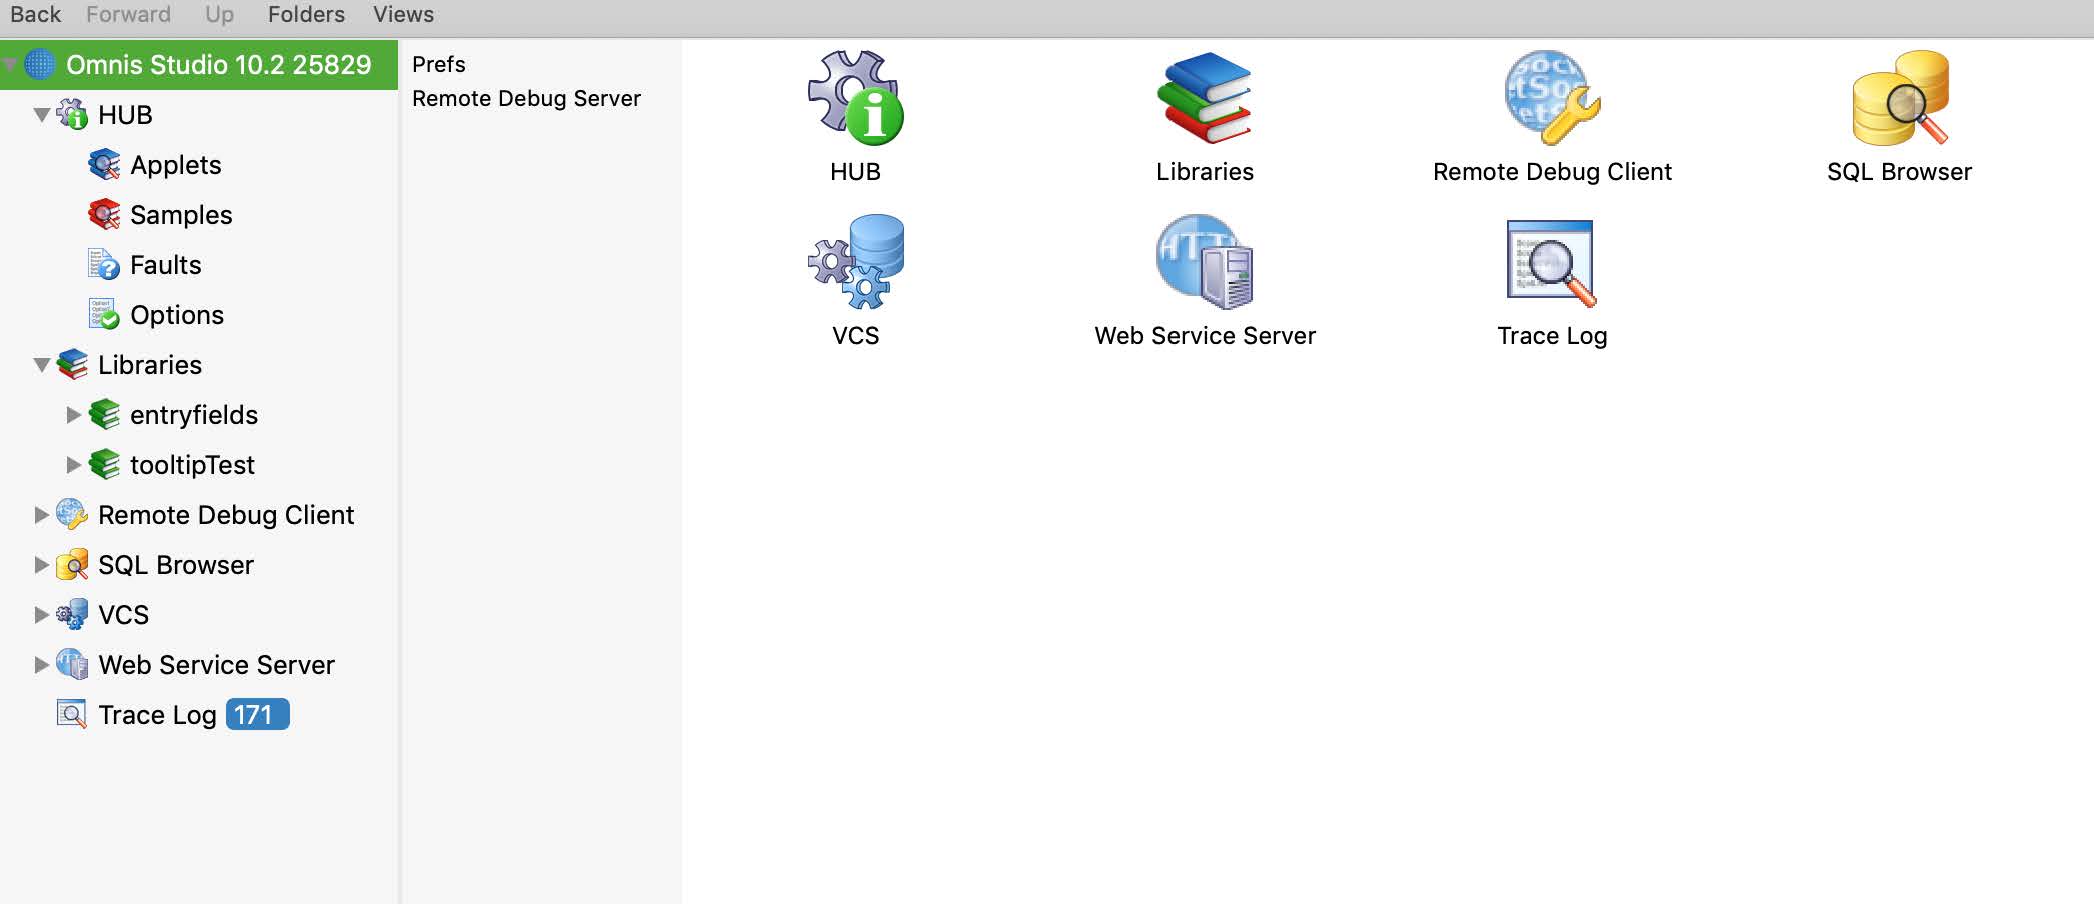Open the Remote Debug Server link
Image resolution: width=2094 pixels, height=904 pixels.
click(x=526, y=98)
